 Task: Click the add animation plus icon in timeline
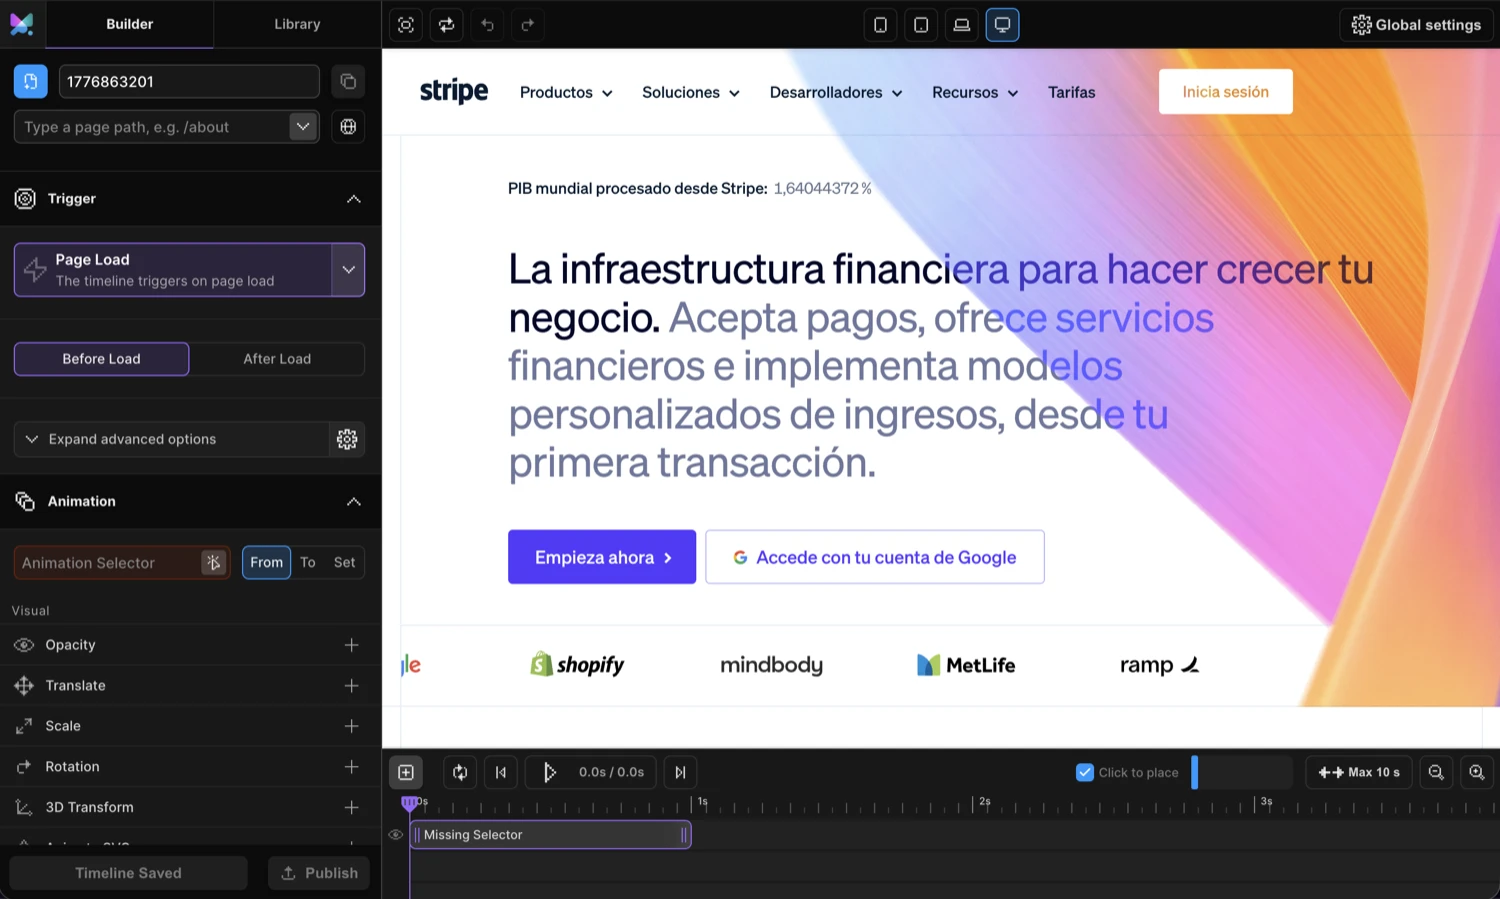[406, 772]
